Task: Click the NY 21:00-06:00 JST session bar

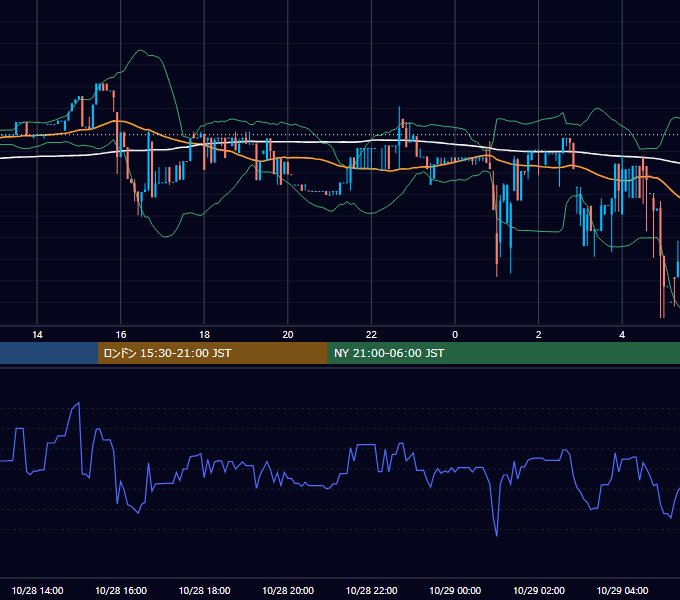Action: (x=503, y=353)
